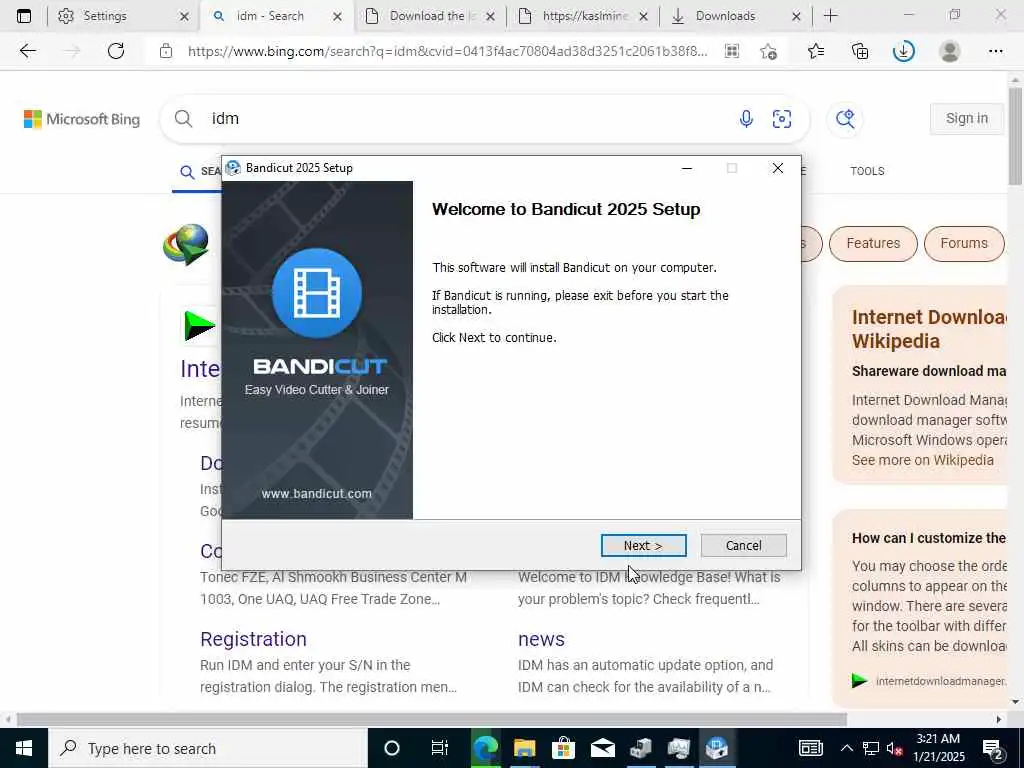This screenshot has height=768, width=1024.
Task: Open the news result link
Action: coord(541,639)
